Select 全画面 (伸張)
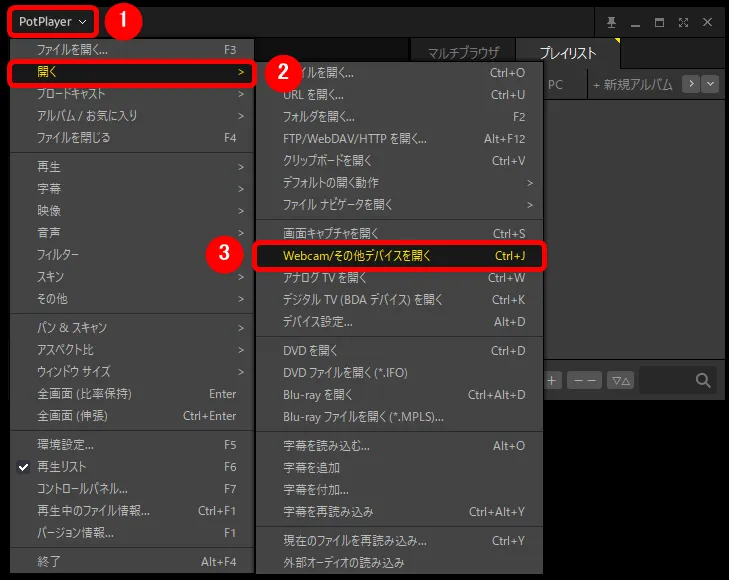Screen dimensions: 729x580 (x=132, y=415)
